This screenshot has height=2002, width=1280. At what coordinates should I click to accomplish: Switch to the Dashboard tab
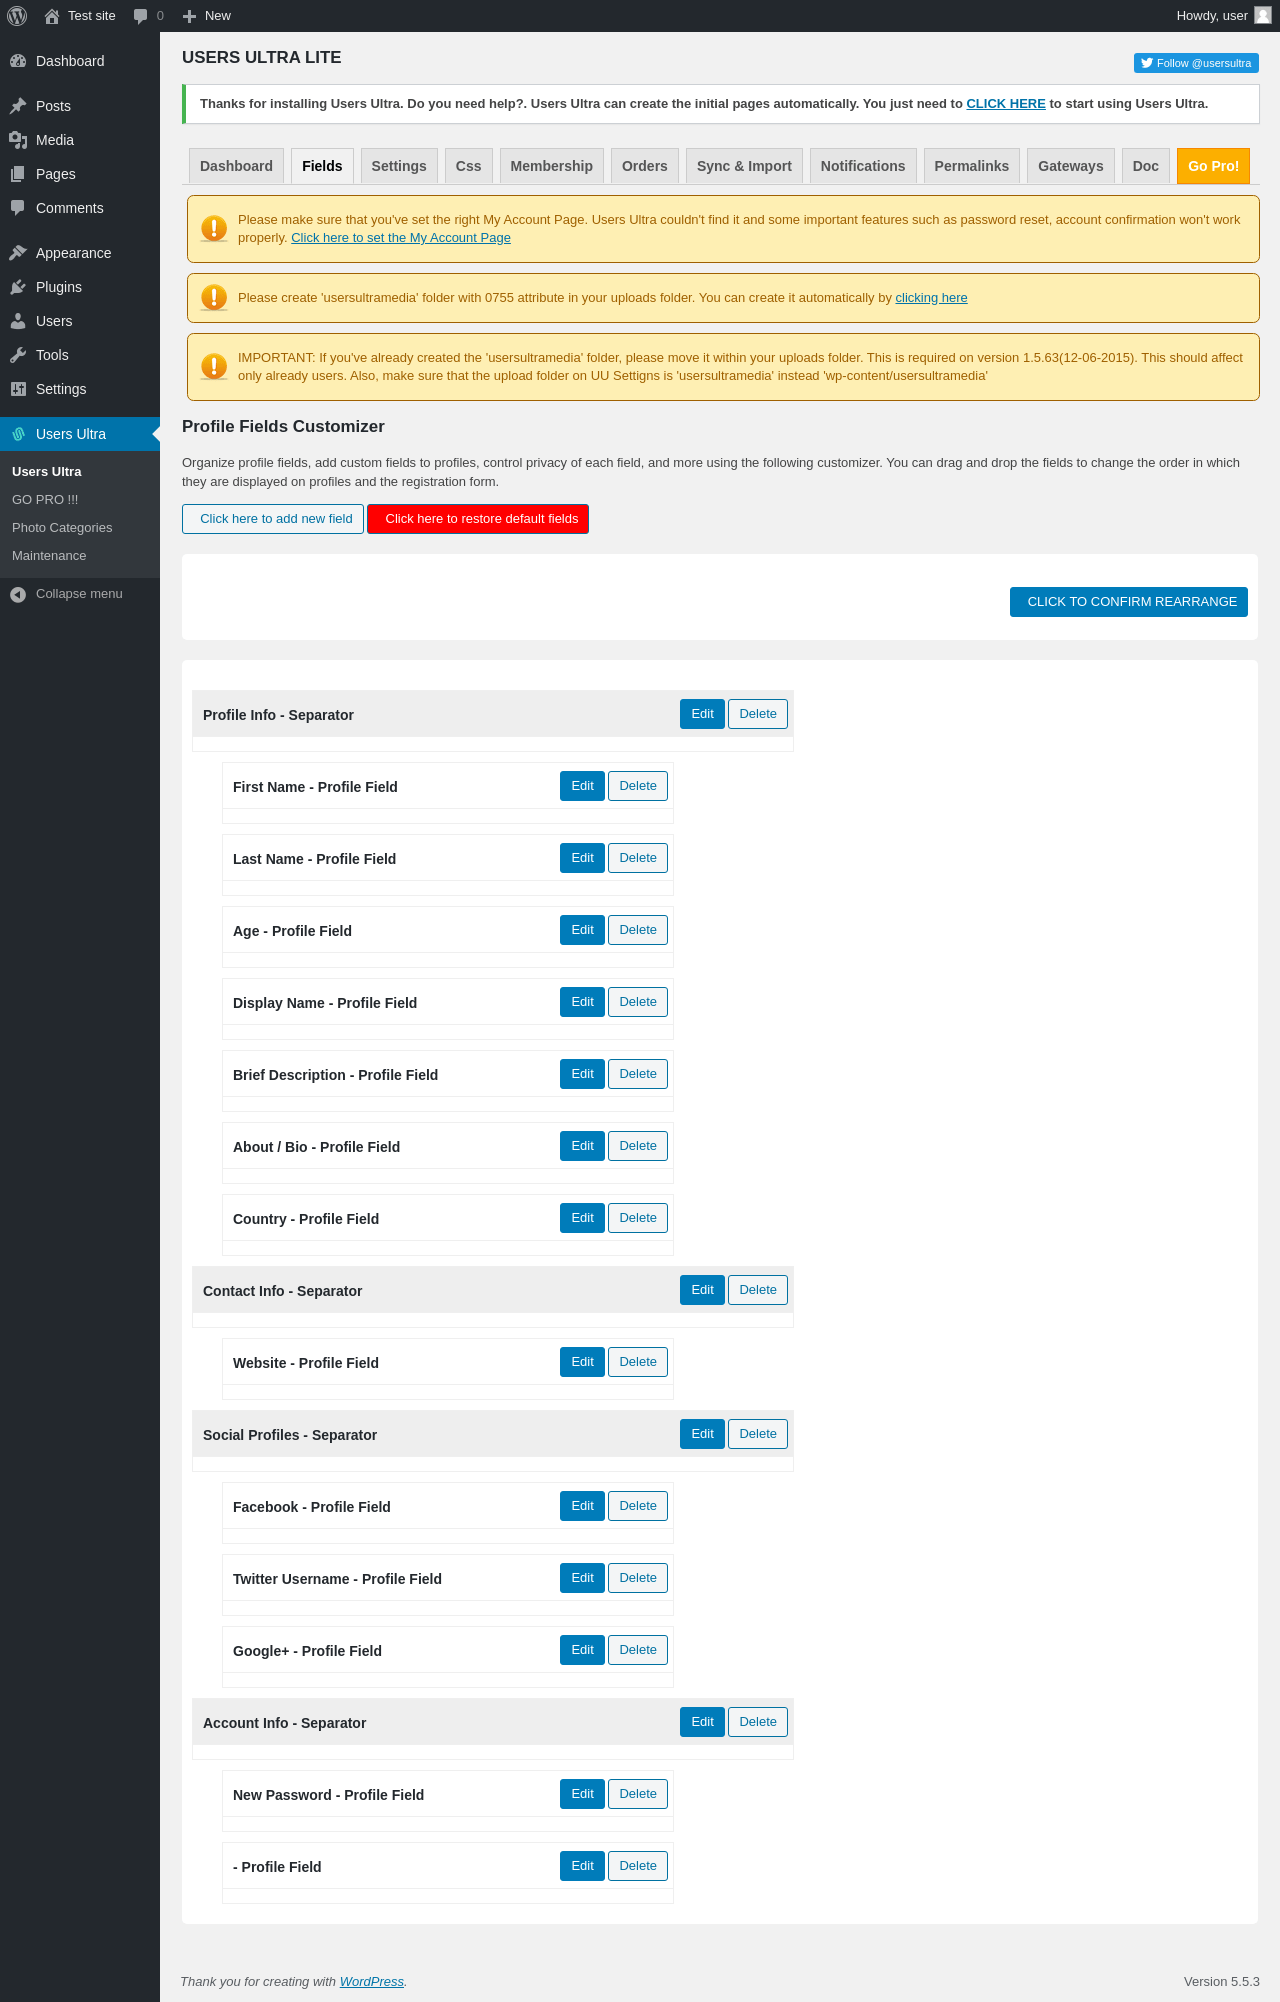pos(236,166)
